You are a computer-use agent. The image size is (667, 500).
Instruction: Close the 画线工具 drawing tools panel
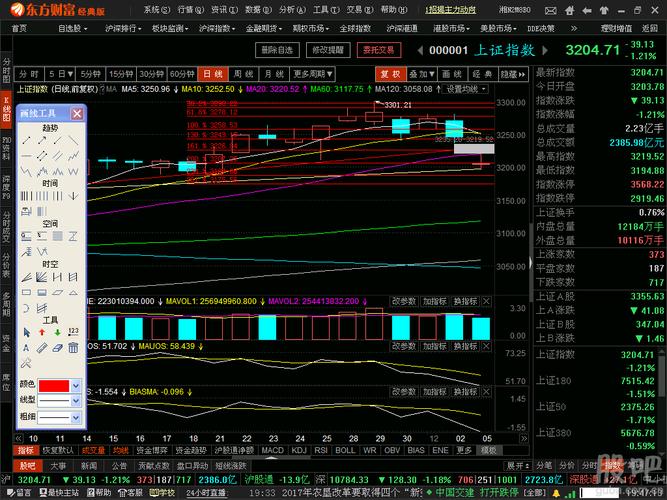click(79, 113)
